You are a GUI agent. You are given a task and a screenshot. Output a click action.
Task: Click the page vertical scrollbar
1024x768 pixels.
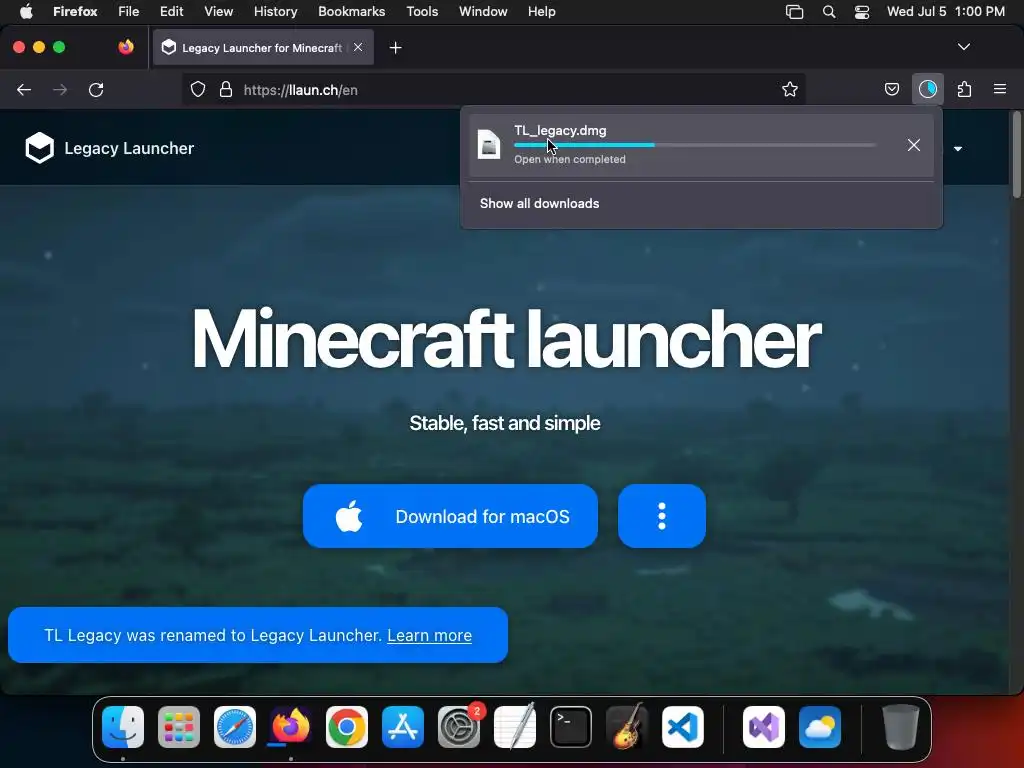pos(1016,154)
